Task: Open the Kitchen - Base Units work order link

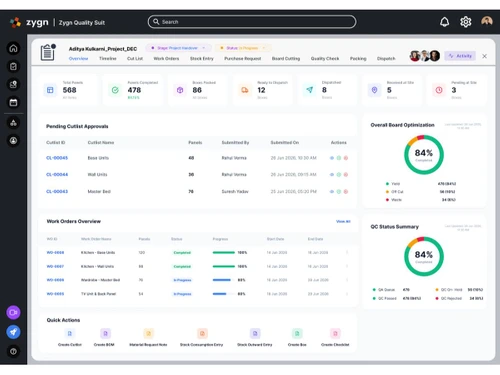Action: (55, 253)
